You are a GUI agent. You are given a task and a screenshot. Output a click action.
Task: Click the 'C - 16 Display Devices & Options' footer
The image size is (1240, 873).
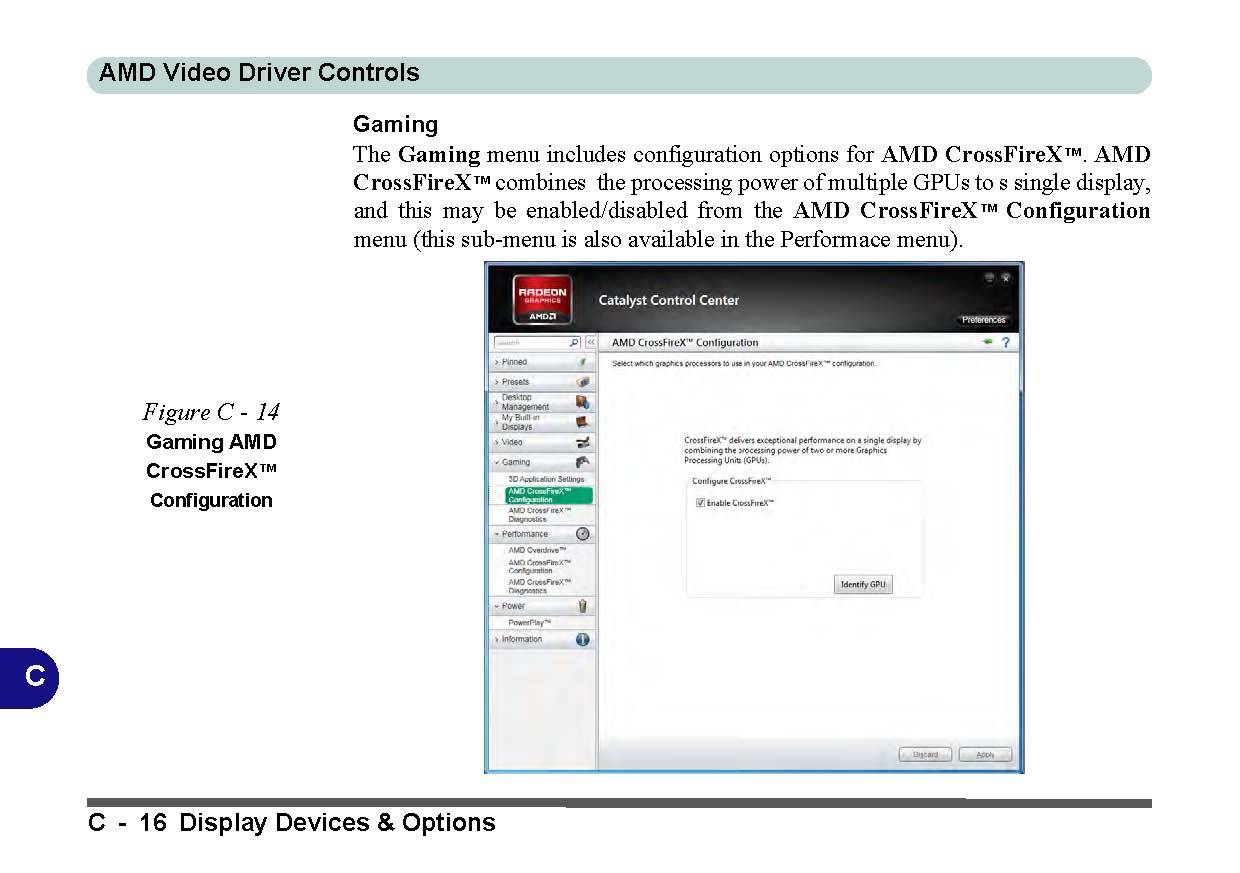pos(292,822)
